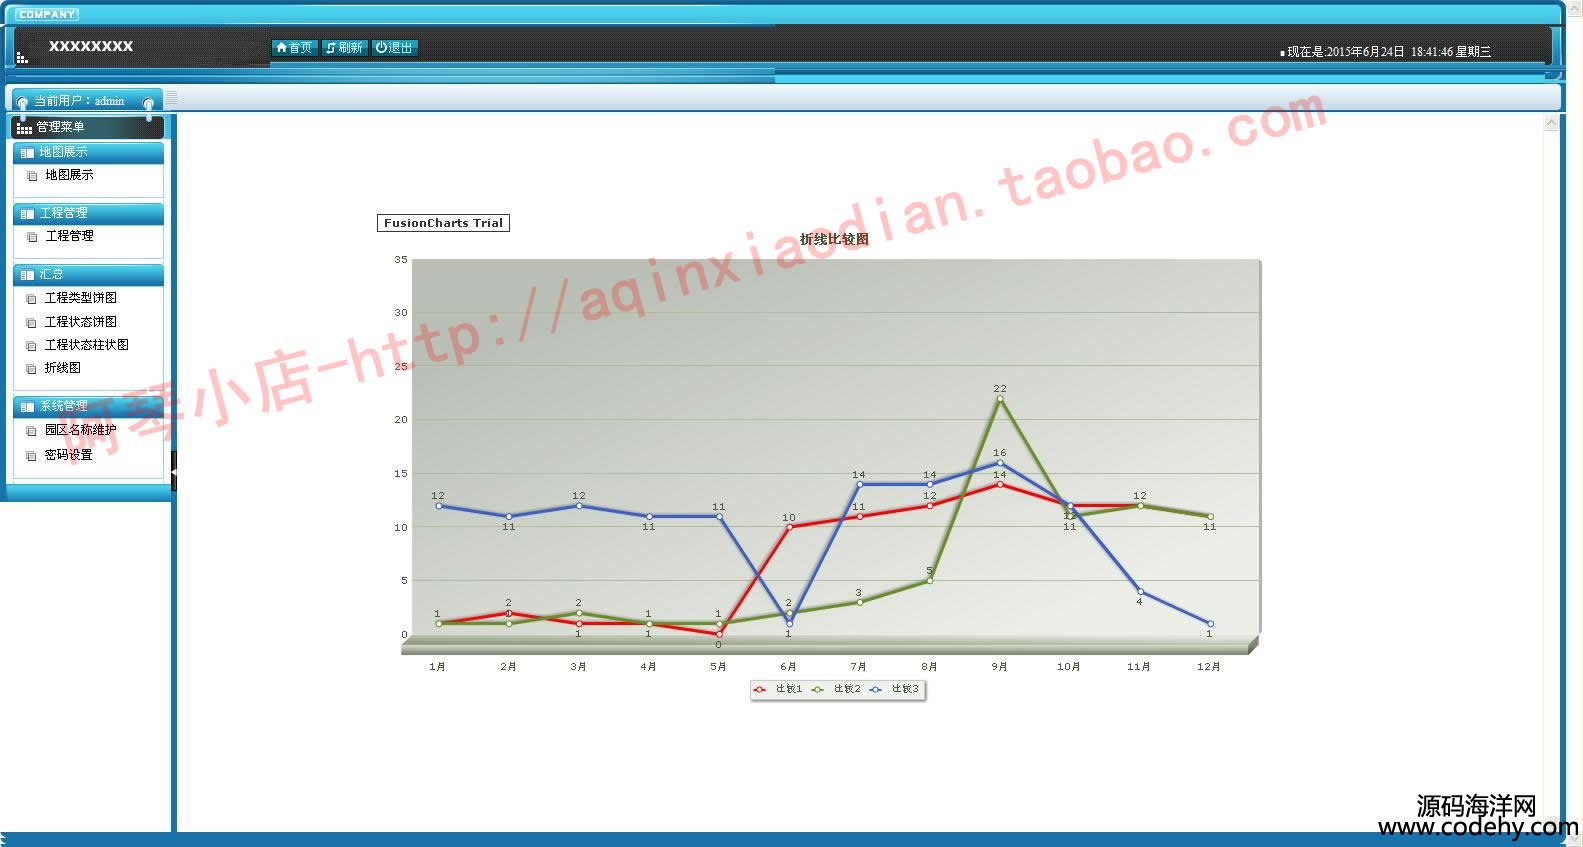Click the XXXXXXXX system title
1583x847 pixels.
pos(91,46)
